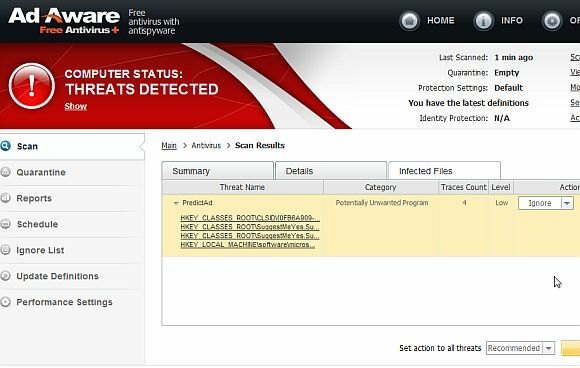Click the Home house icon

409,21
